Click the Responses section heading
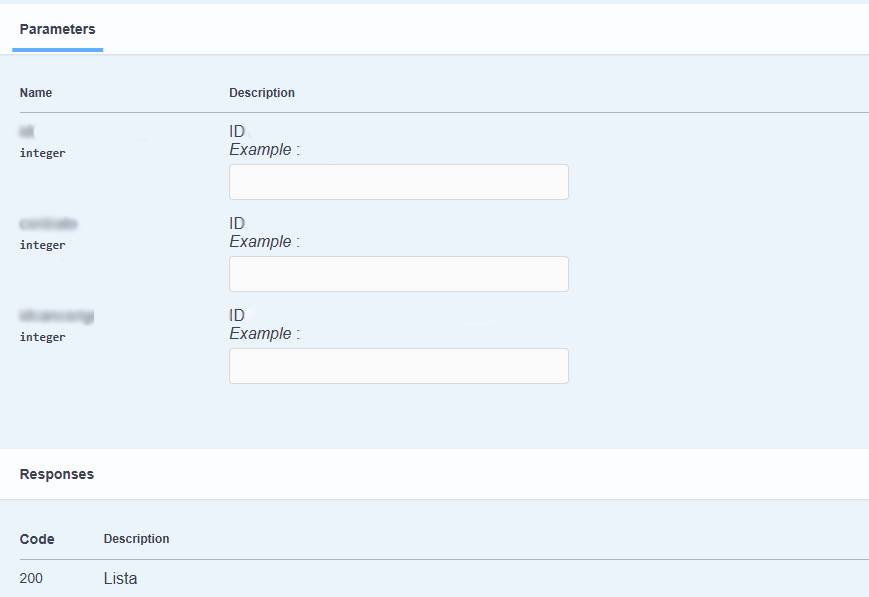The height and width of the screenshot is (597, 869). coord(57,474)
